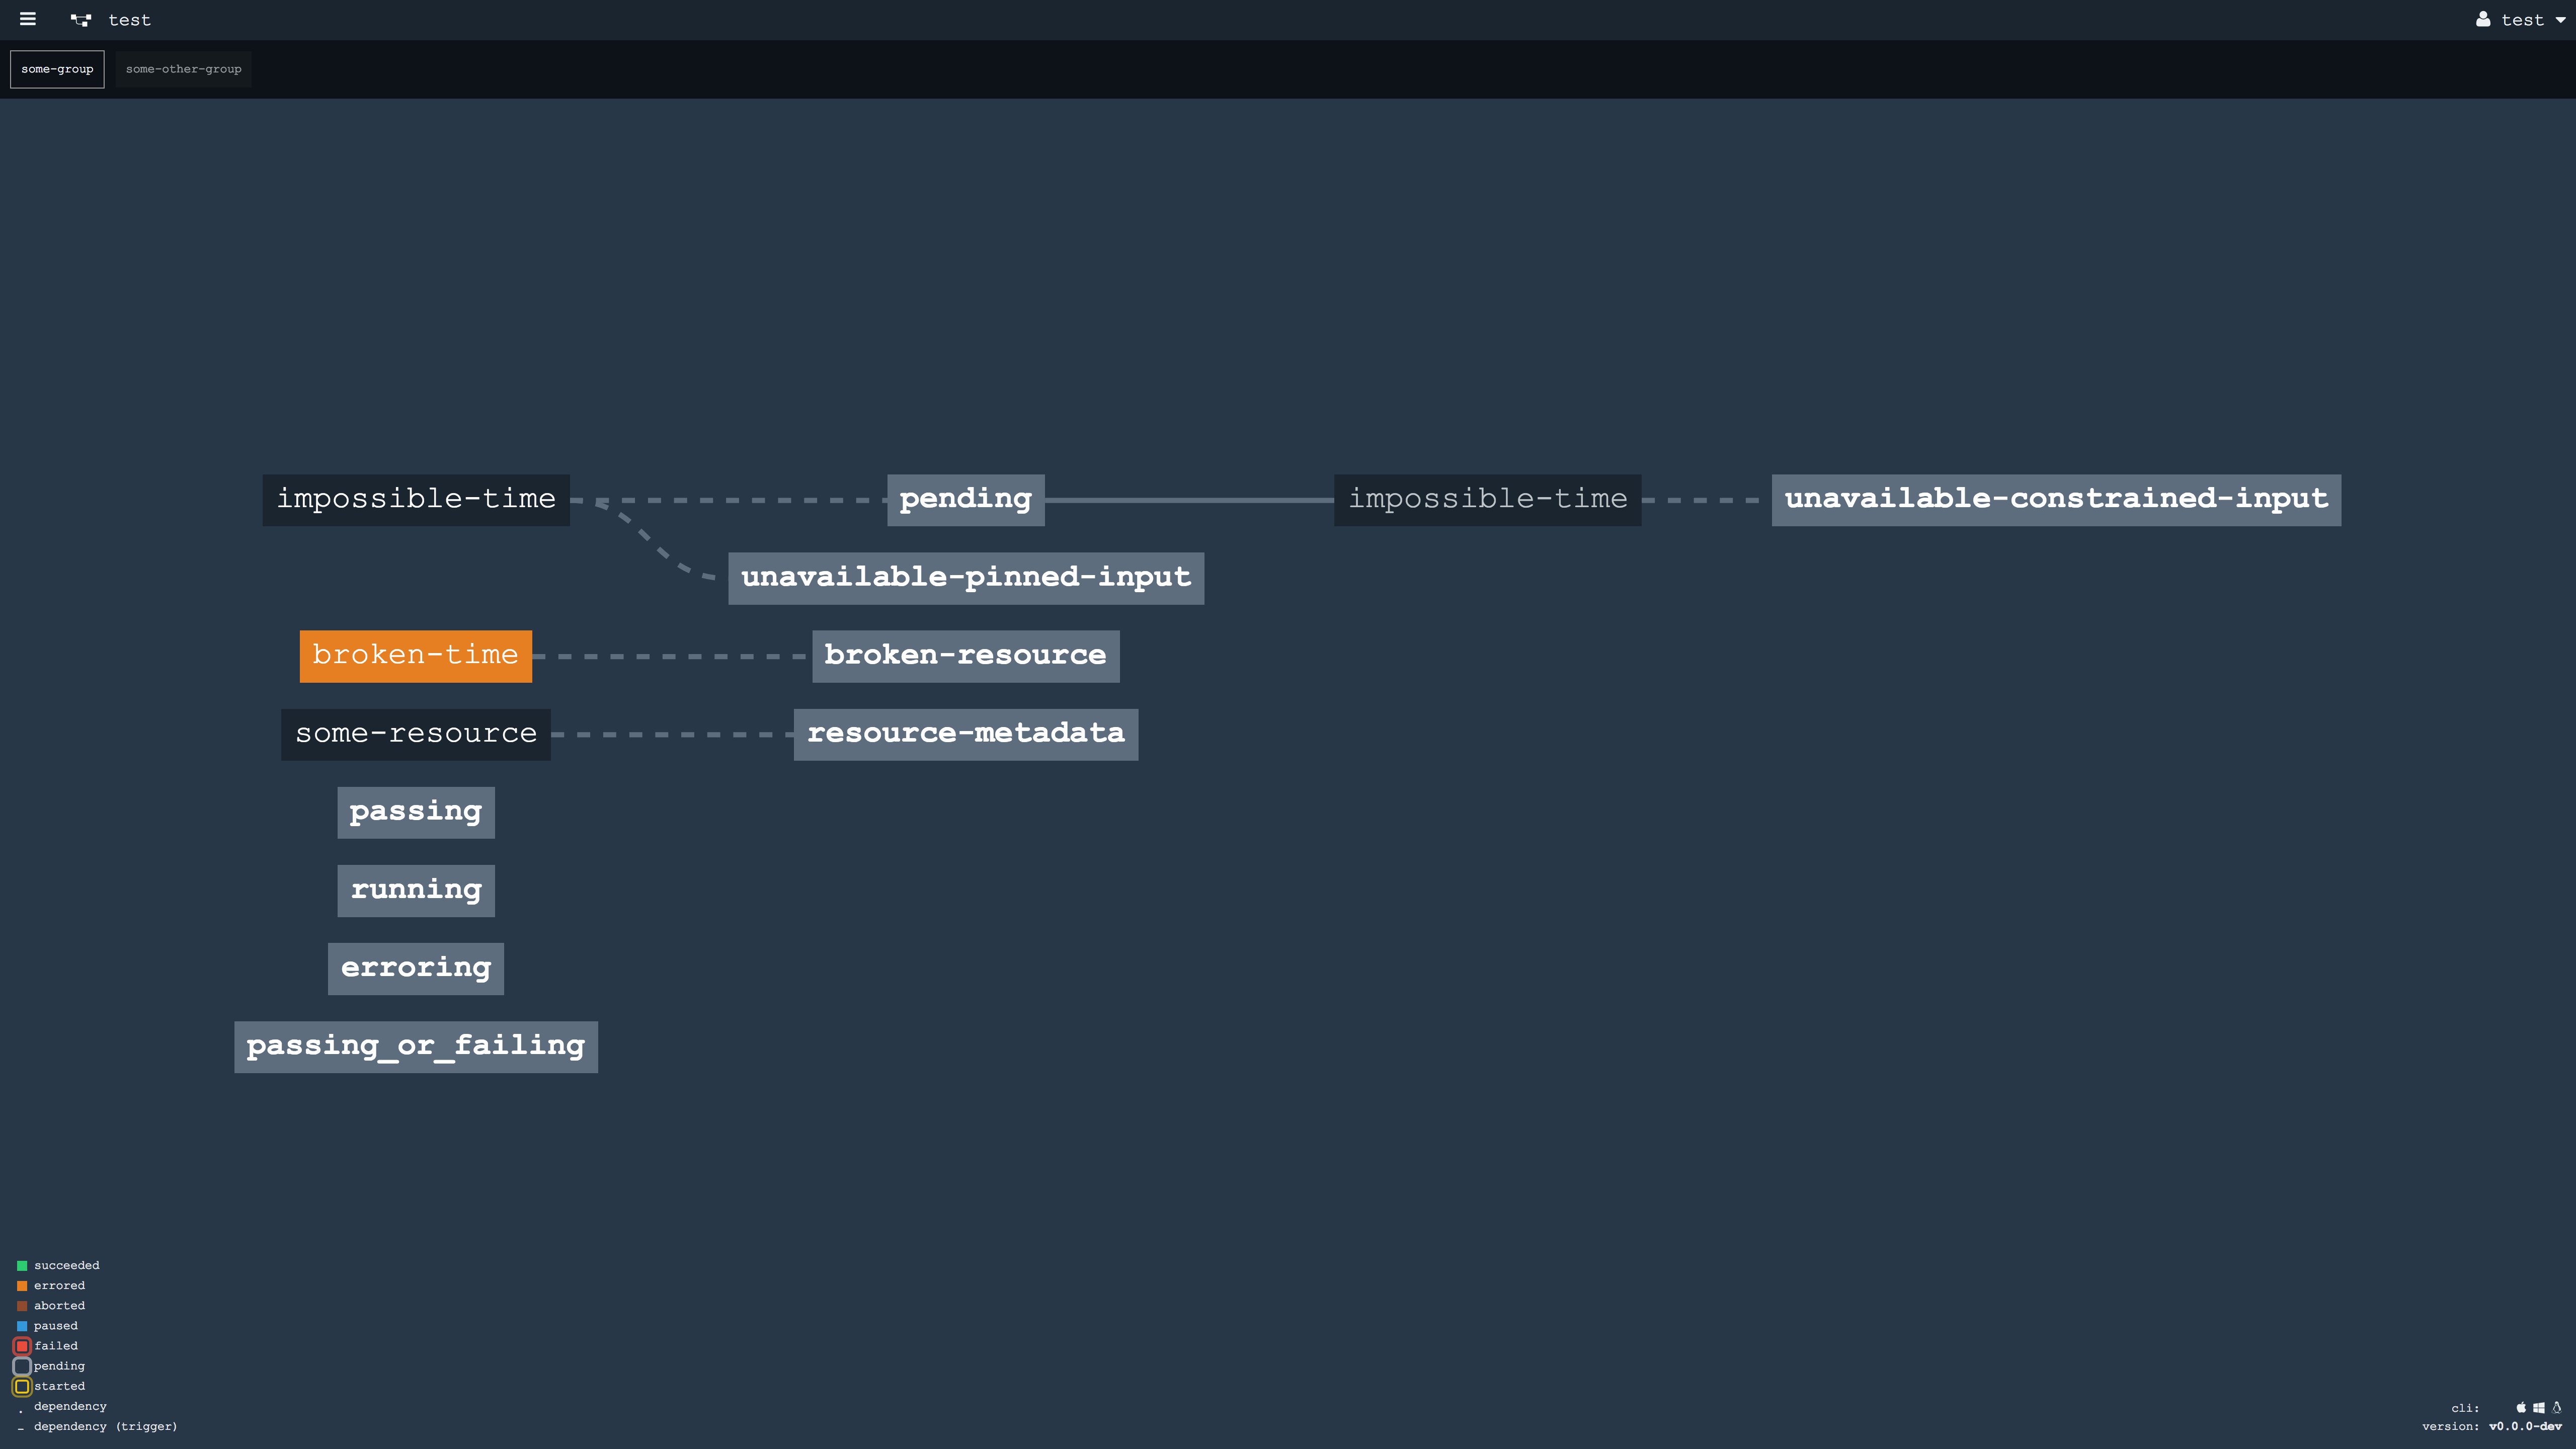Open the pending job node
Viewport: 2576px width, 1449px height.
point(966,499)
